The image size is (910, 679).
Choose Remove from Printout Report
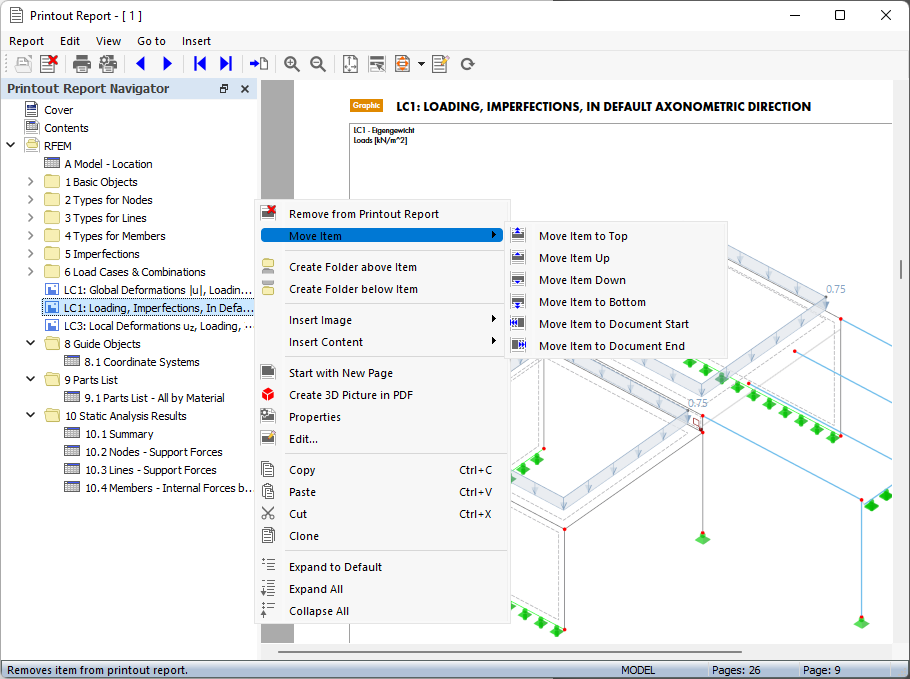[x=381, y=214]
